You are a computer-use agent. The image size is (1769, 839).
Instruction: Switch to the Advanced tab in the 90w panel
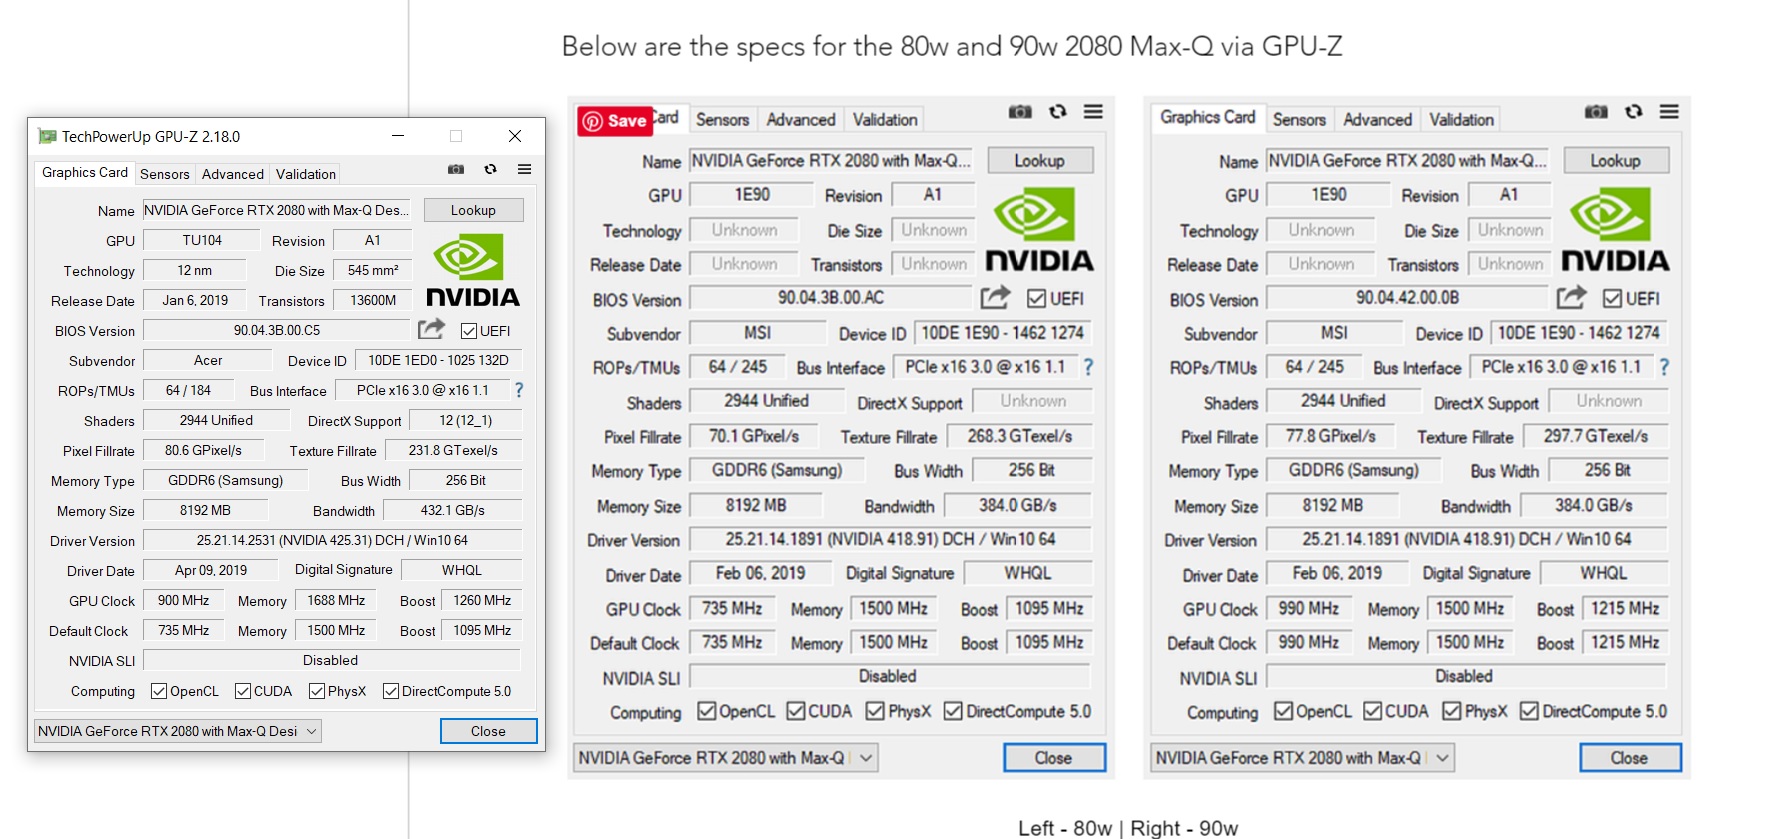click(x=1378, y=120)
